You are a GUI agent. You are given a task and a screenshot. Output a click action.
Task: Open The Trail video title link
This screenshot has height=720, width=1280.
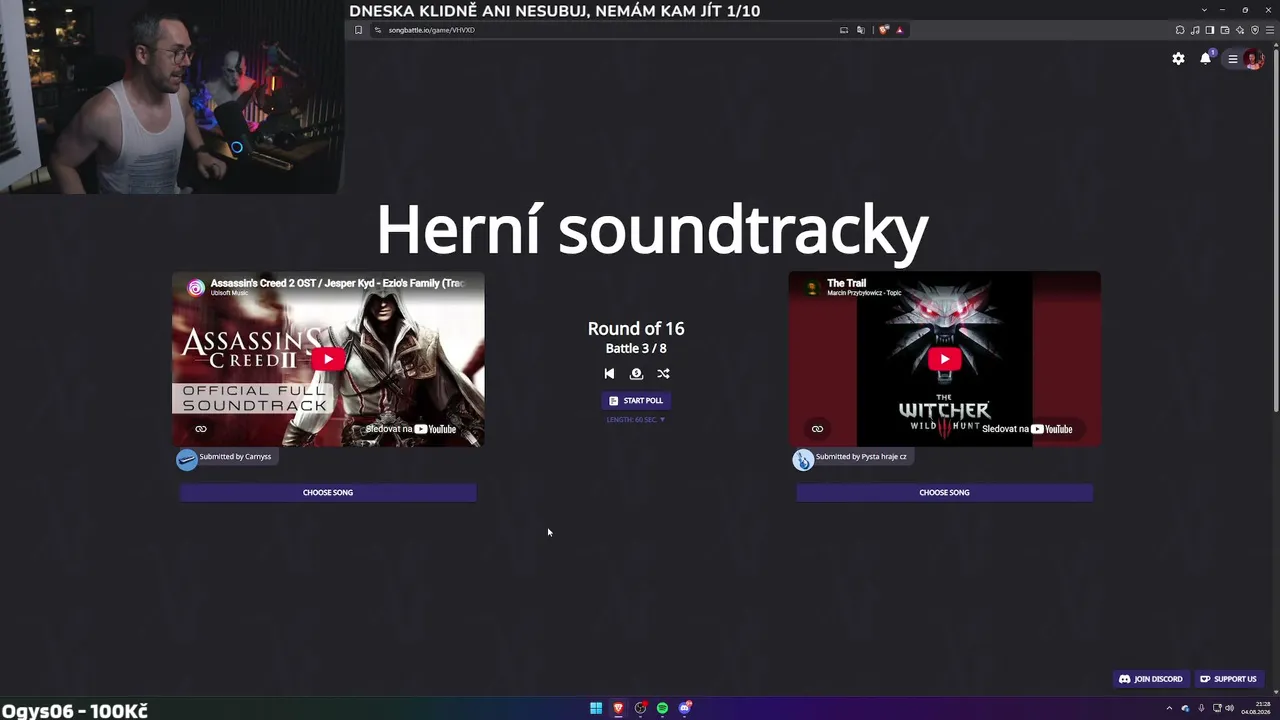(x=846, y=283)
